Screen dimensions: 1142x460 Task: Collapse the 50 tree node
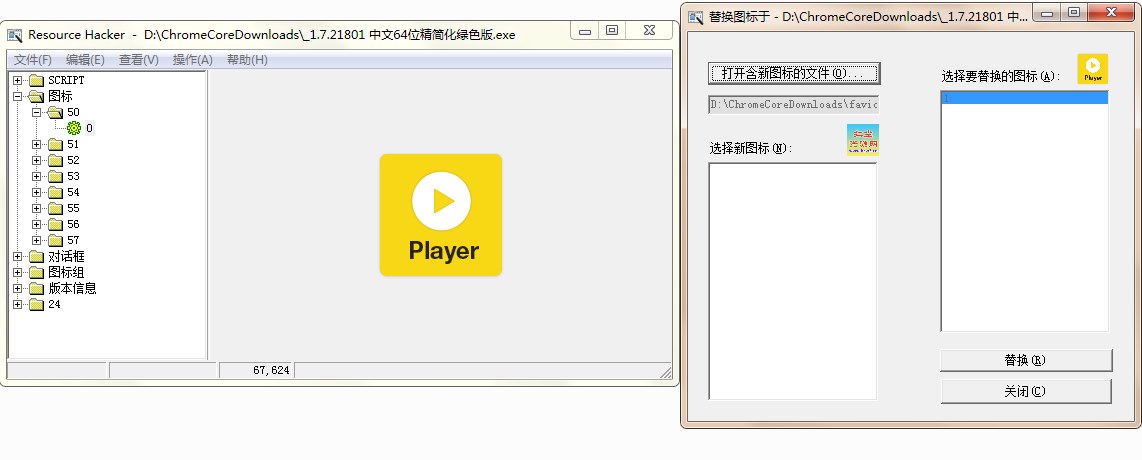click(x=36, y=112)
